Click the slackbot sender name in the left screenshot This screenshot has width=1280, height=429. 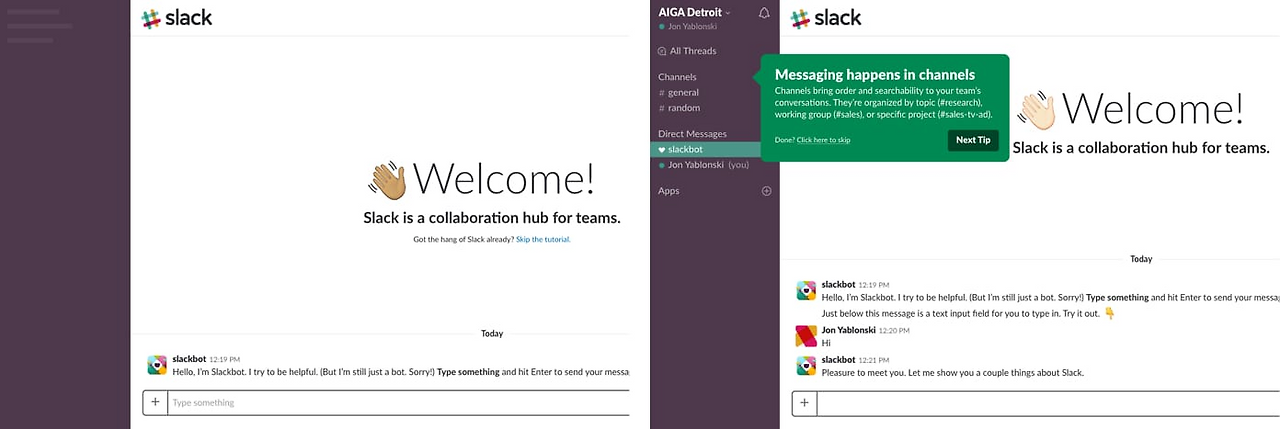(189, 358)
